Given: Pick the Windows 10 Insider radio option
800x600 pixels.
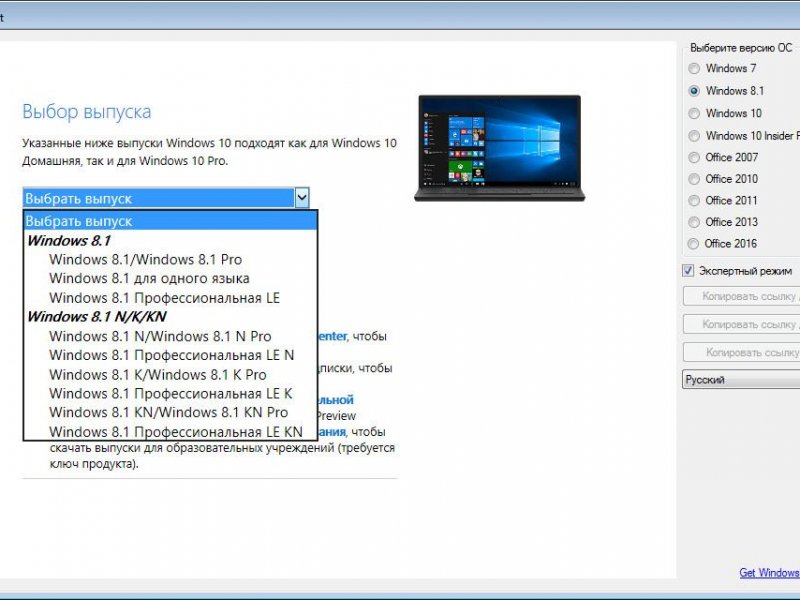Looking at the screenshot, I should point(694,136).
